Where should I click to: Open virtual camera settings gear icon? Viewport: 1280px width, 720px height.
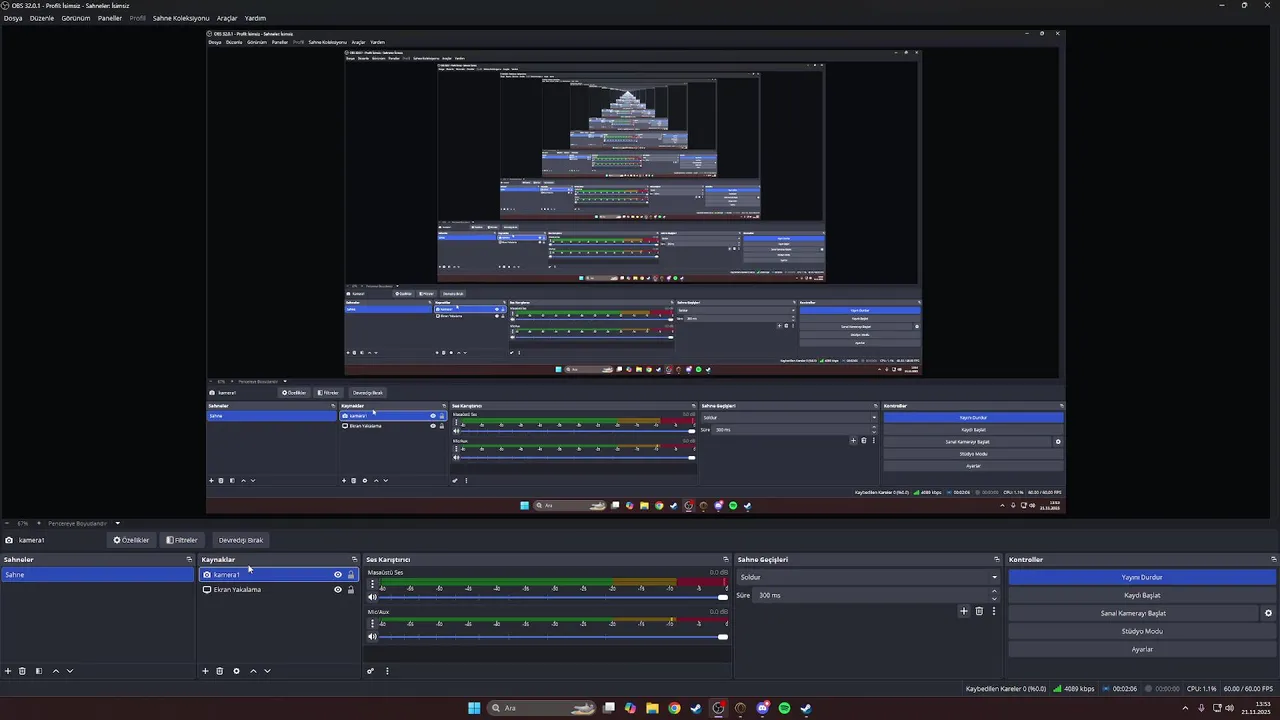pos(1268,613)
